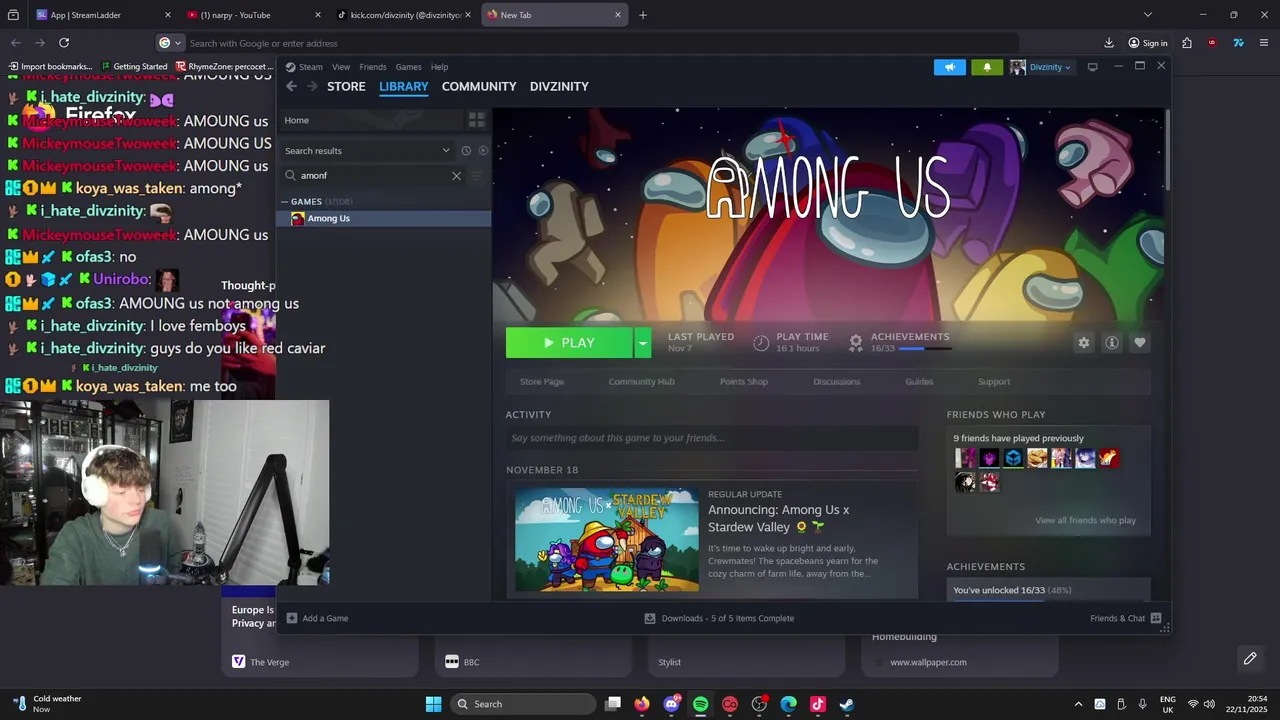Open the browser extensions icon
The width and height of the screenshot is (1280, 720).
[1187, 43]
